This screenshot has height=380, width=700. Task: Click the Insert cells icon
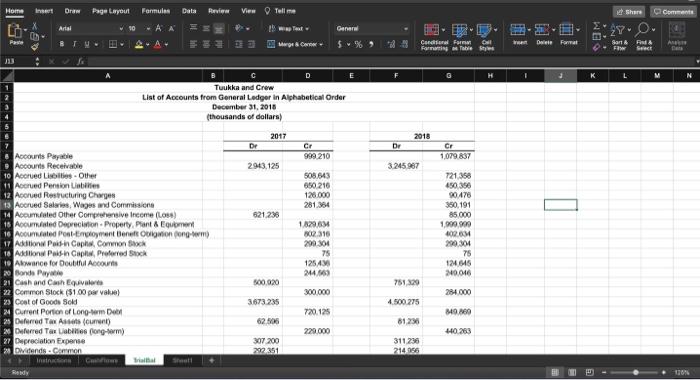pyautogui.click(x=517, y=30)
